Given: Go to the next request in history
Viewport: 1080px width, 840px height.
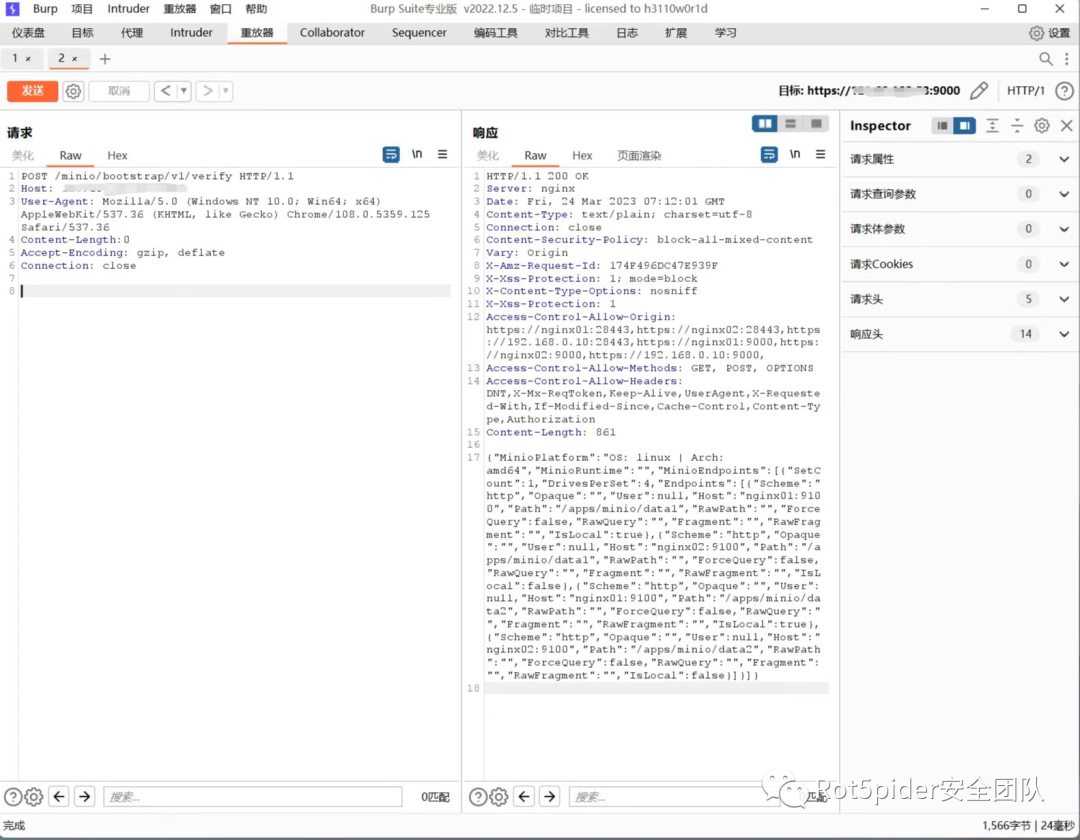Looking at the screenshot, I should point(207,91).
